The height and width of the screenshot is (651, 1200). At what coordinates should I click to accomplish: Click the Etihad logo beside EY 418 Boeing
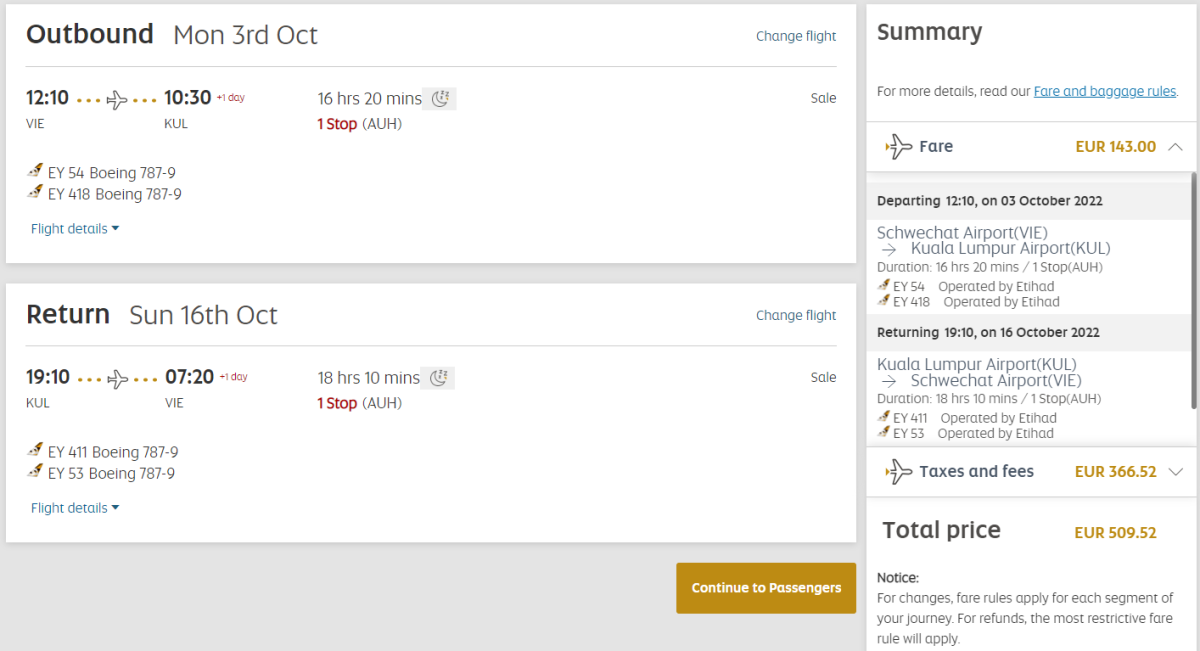point(36,193)
